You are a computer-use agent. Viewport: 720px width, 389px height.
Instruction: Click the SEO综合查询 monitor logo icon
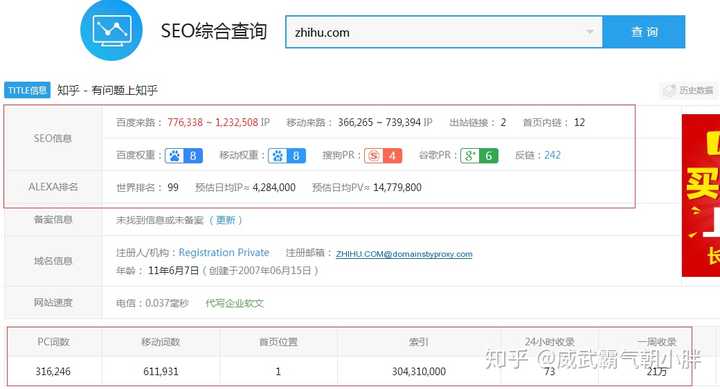click(111, 30)
